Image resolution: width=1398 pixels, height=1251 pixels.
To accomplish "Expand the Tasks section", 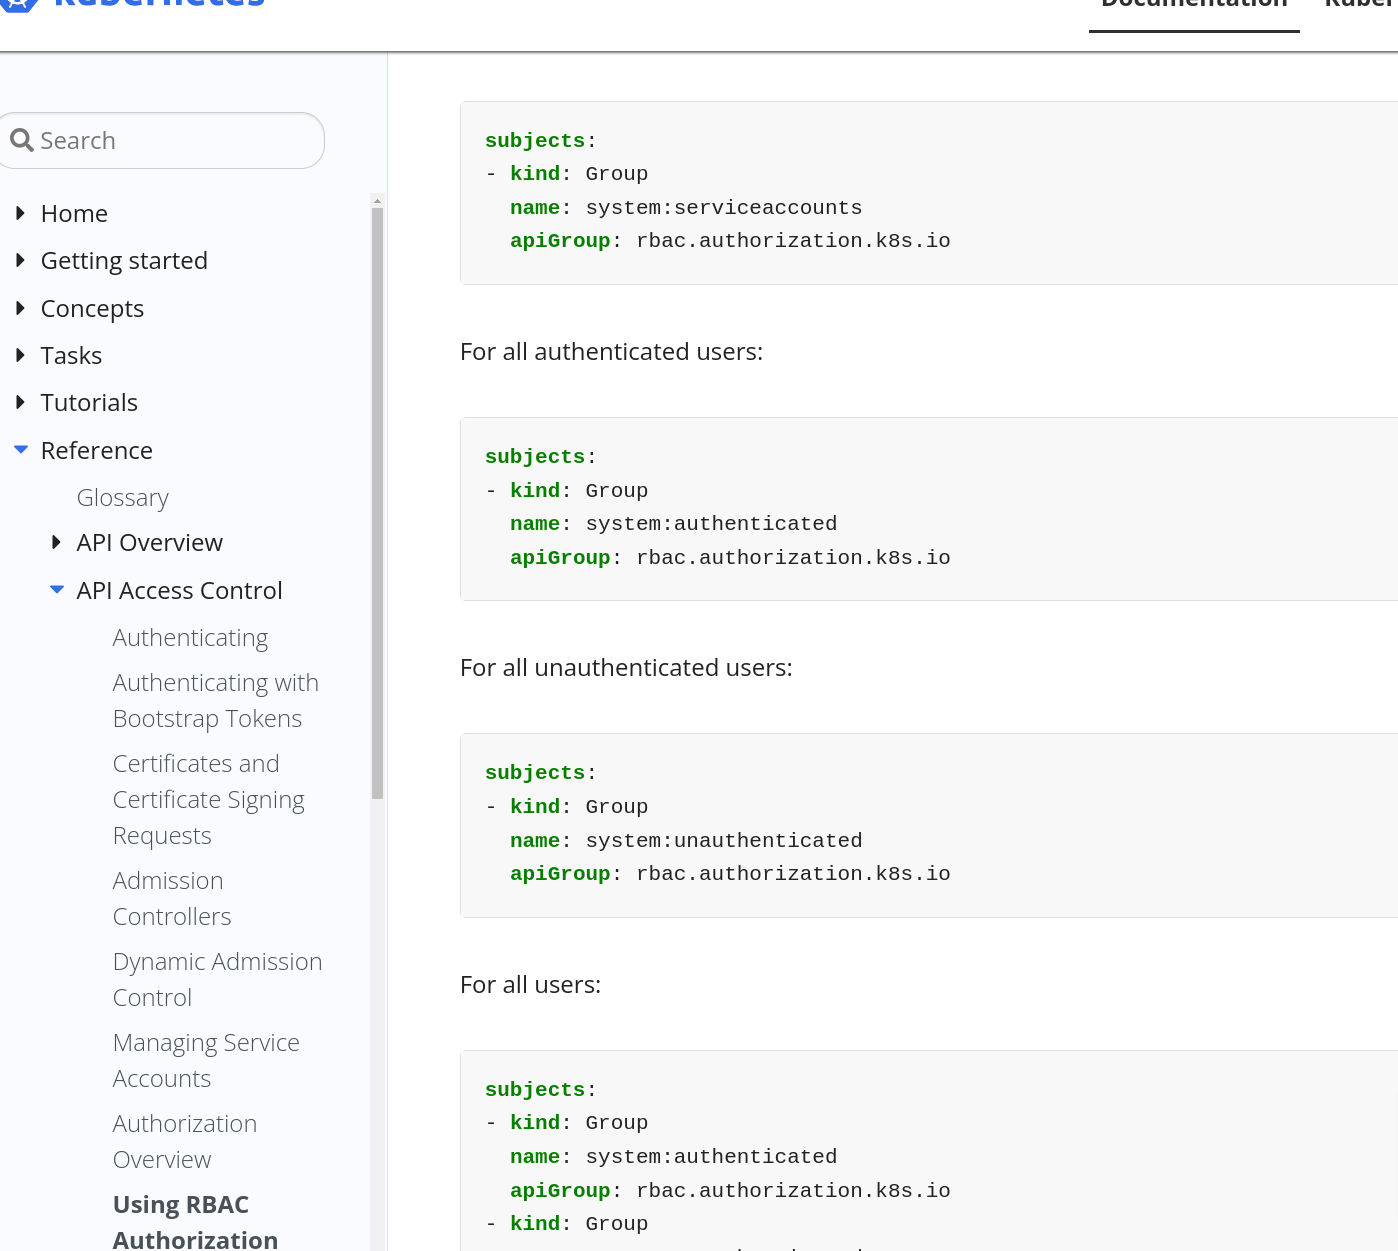I will coord(20,354).
